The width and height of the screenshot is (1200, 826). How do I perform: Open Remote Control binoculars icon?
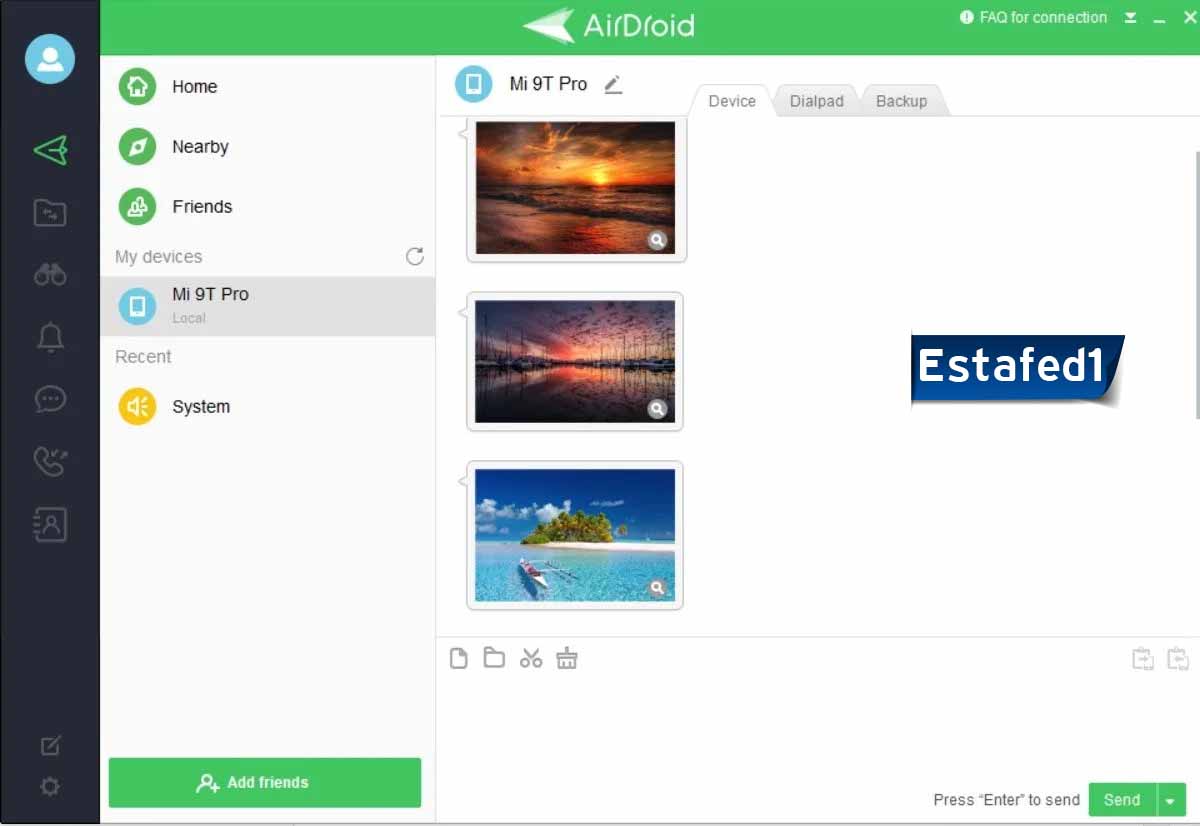click(x=50, y=274)
